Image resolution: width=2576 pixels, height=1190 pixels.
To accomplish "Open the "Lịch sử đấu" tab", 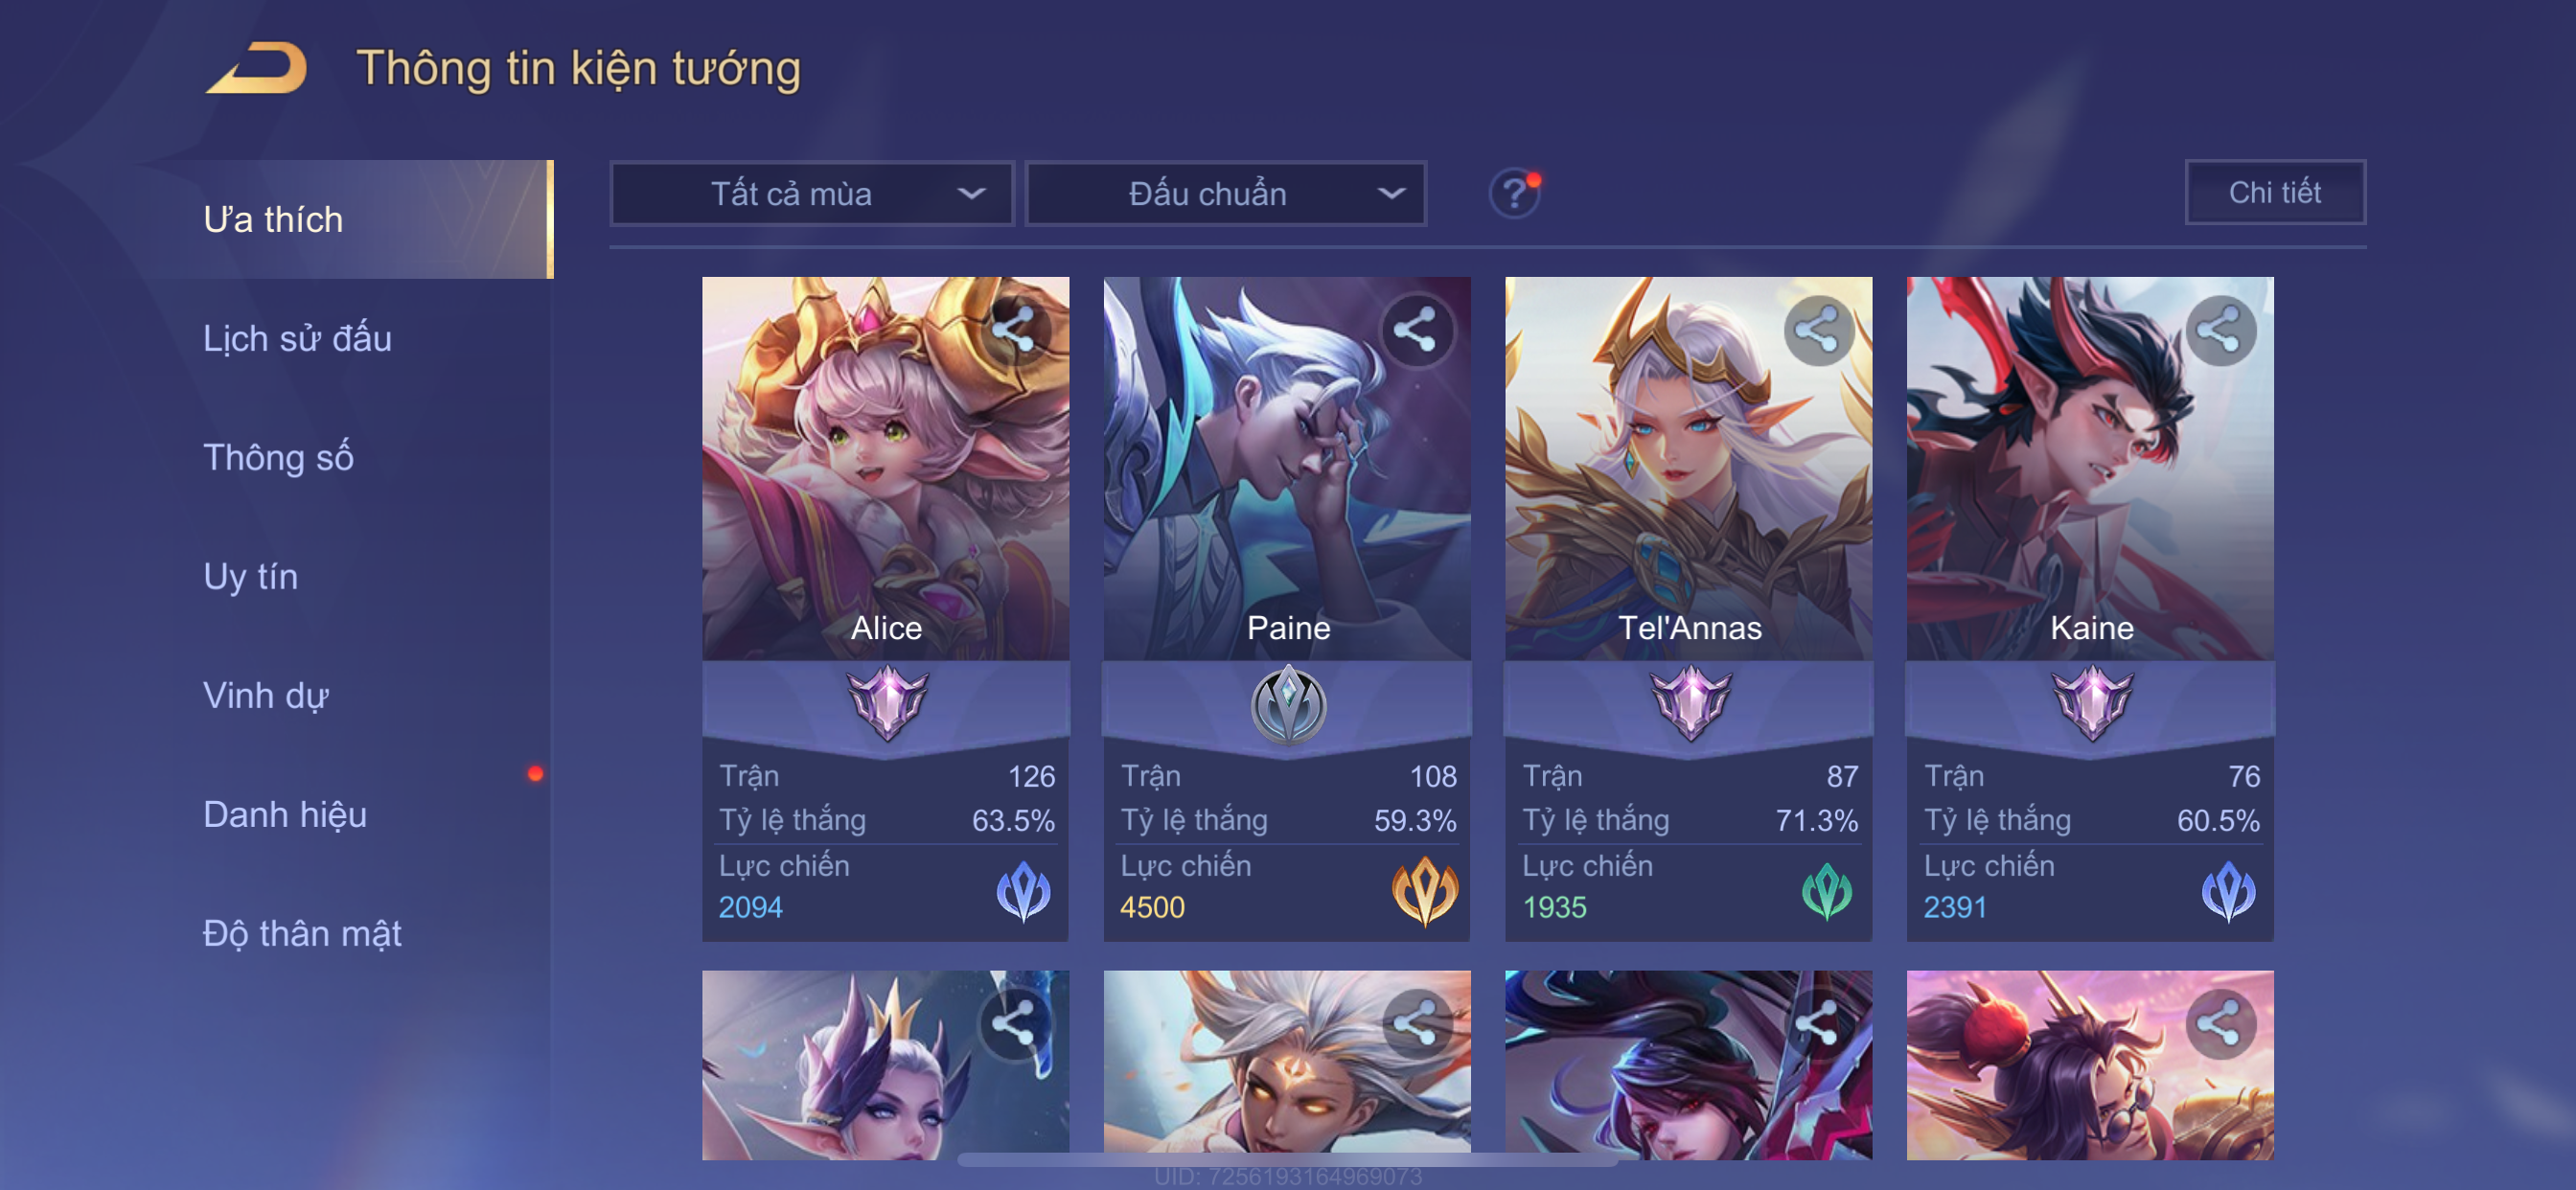I will click(x=297, y=338).
